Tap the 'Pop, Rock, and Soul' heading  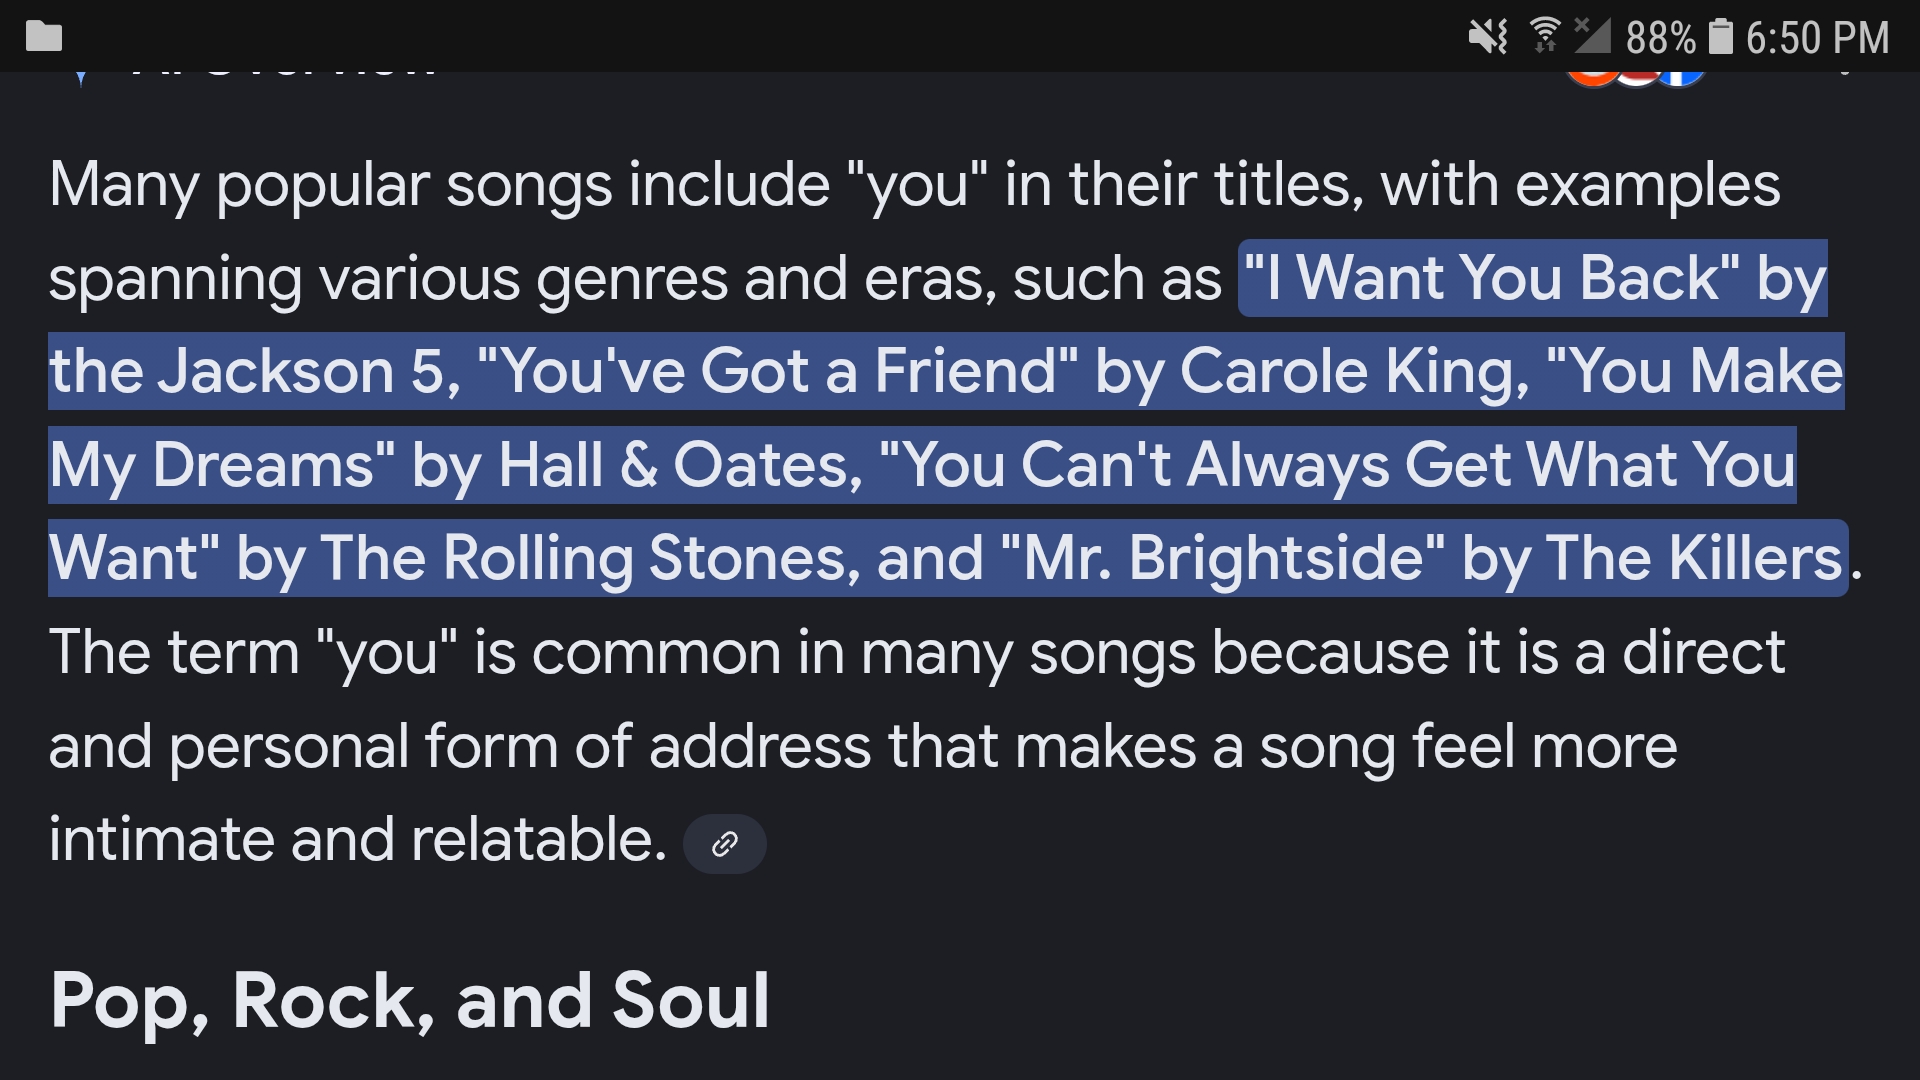pyautogui.click(x=410, y=1000)
